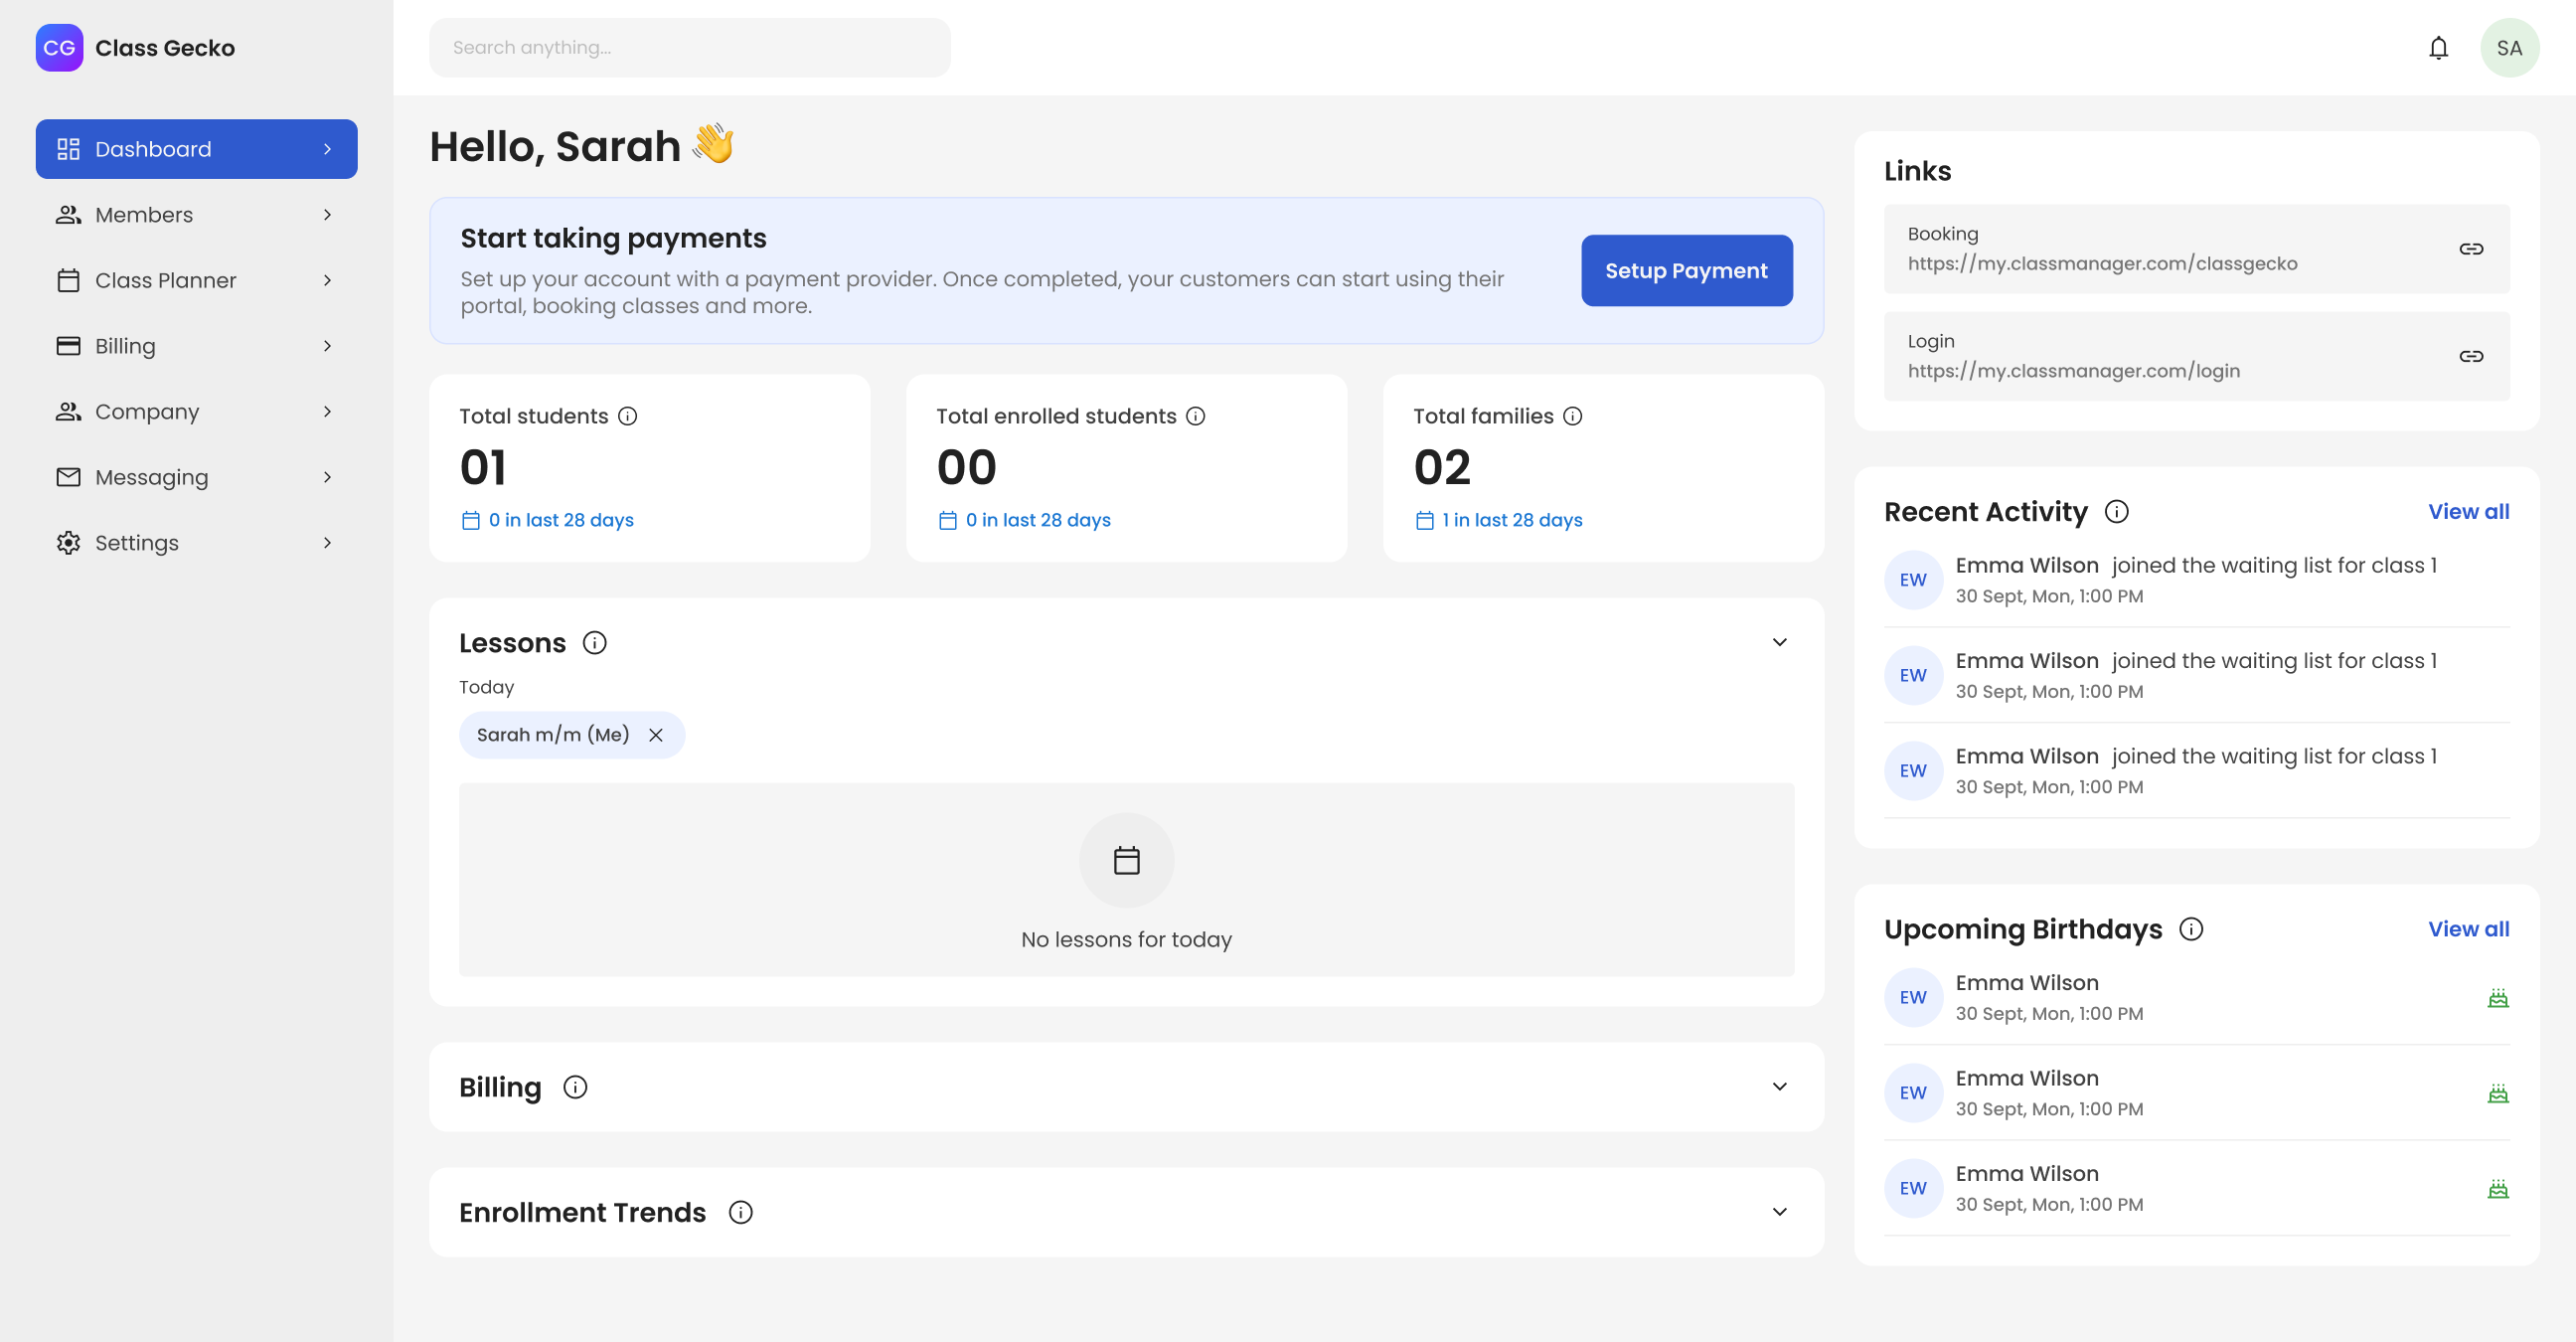Image resolution: width=2576 pixels, height=1342 pixels.
Task: Open the Members menu in sidebar
Action: [x=196, y=215]
